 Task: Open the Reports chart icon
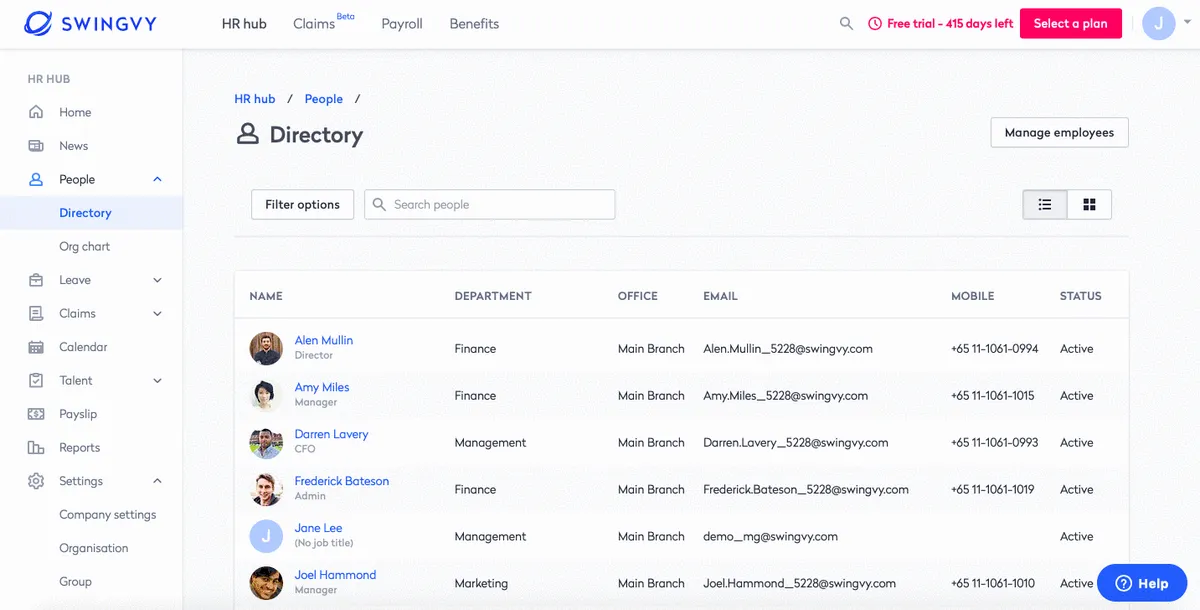(36, 448)
